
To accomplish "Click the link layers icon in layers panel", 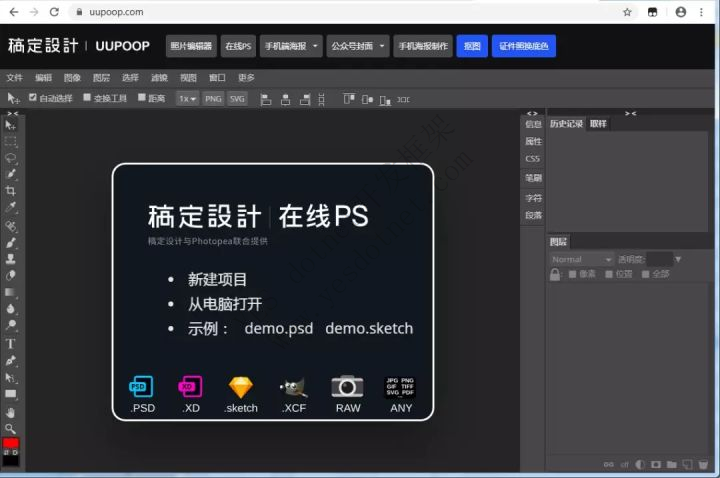I will point(608,465).
